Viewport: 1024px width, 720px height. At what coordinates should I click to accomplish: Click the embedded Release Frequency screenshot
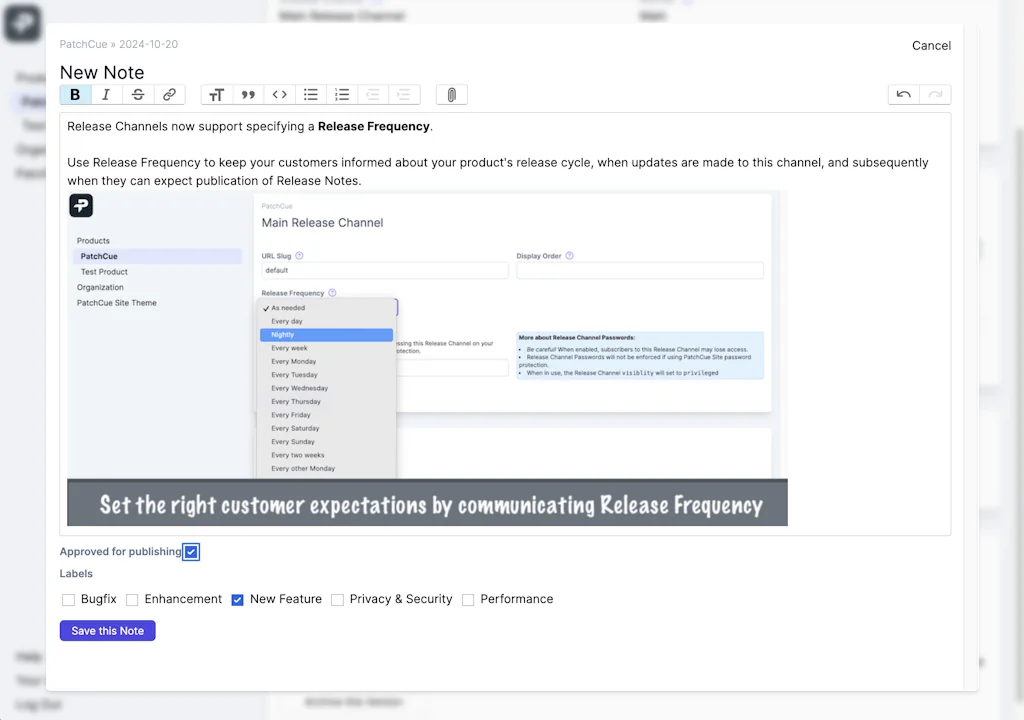(427, 358)
